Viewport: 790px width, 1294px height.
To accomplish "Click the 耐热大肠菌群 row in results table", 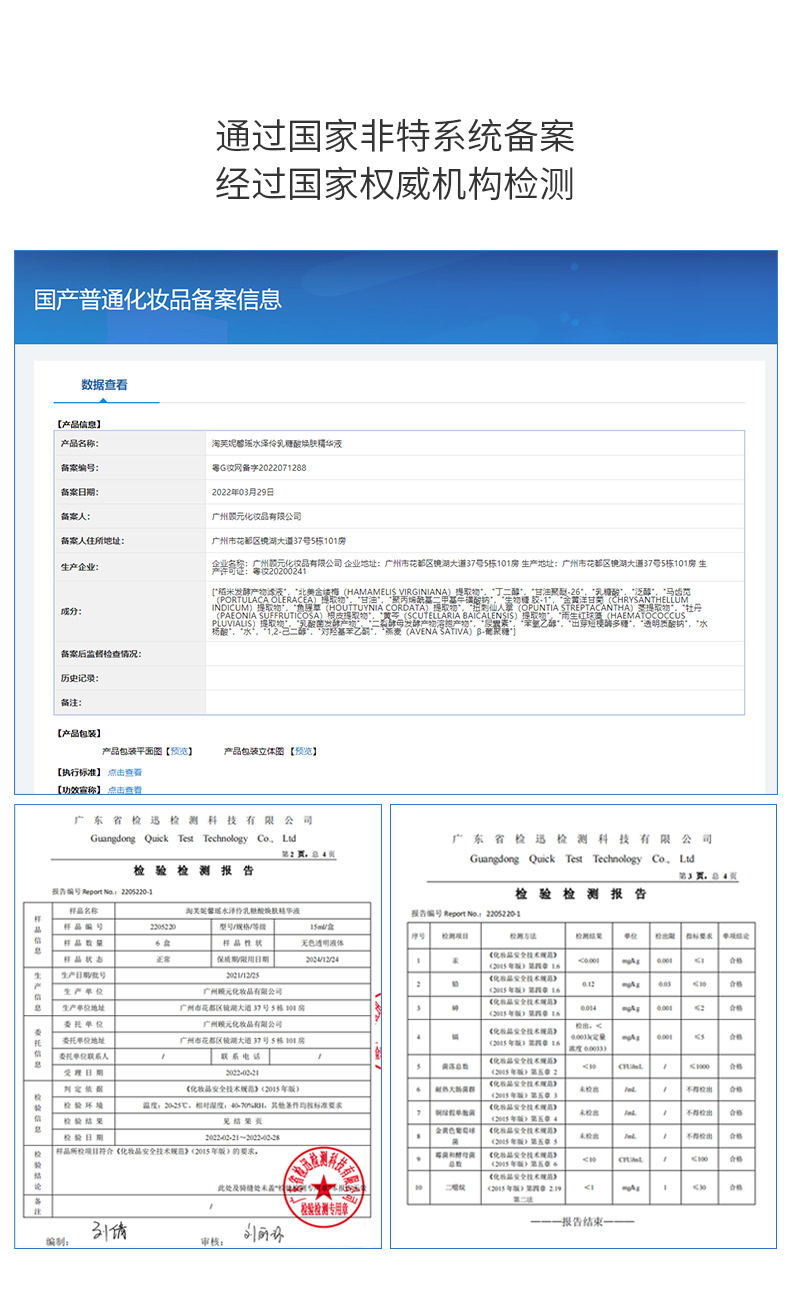I will (583, 1088).
